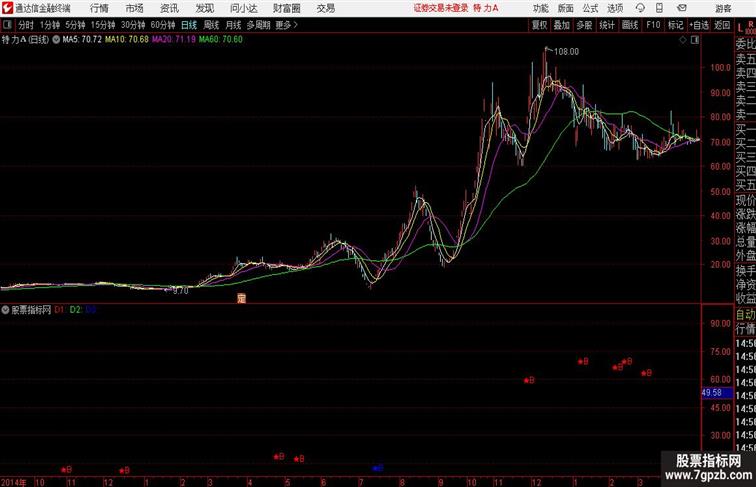Select the 日线 daily period
Viewport: 756px width, 487px height.
coord(189,25)
